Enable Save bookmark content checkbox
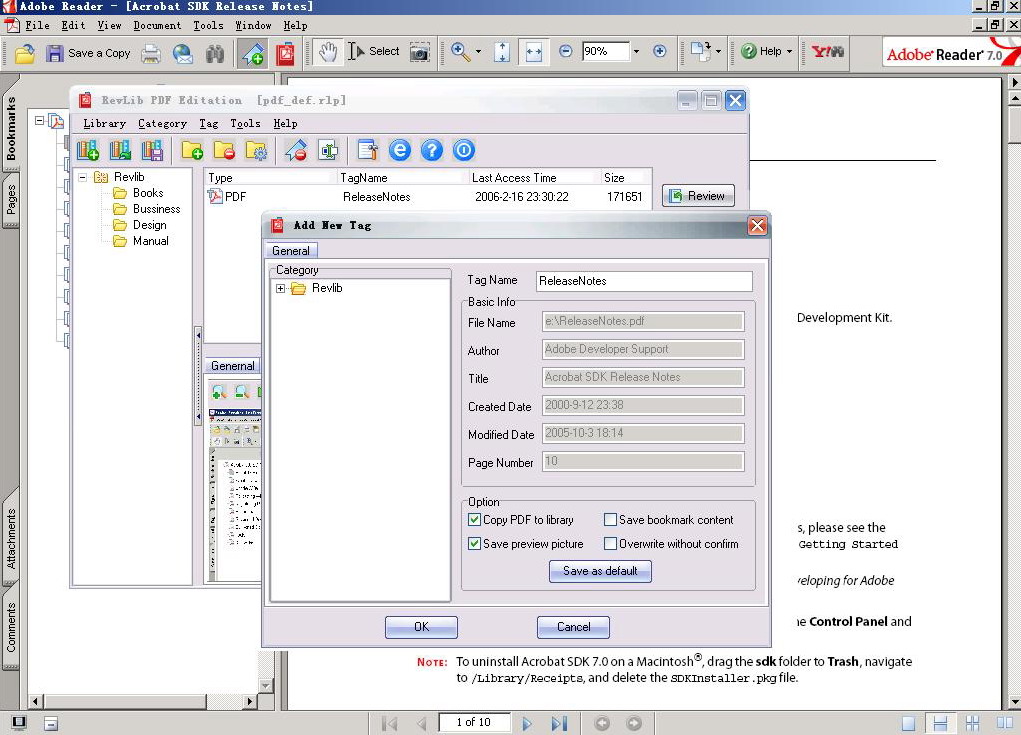Screen dimensions: 1021x735 tap(610, 520)
